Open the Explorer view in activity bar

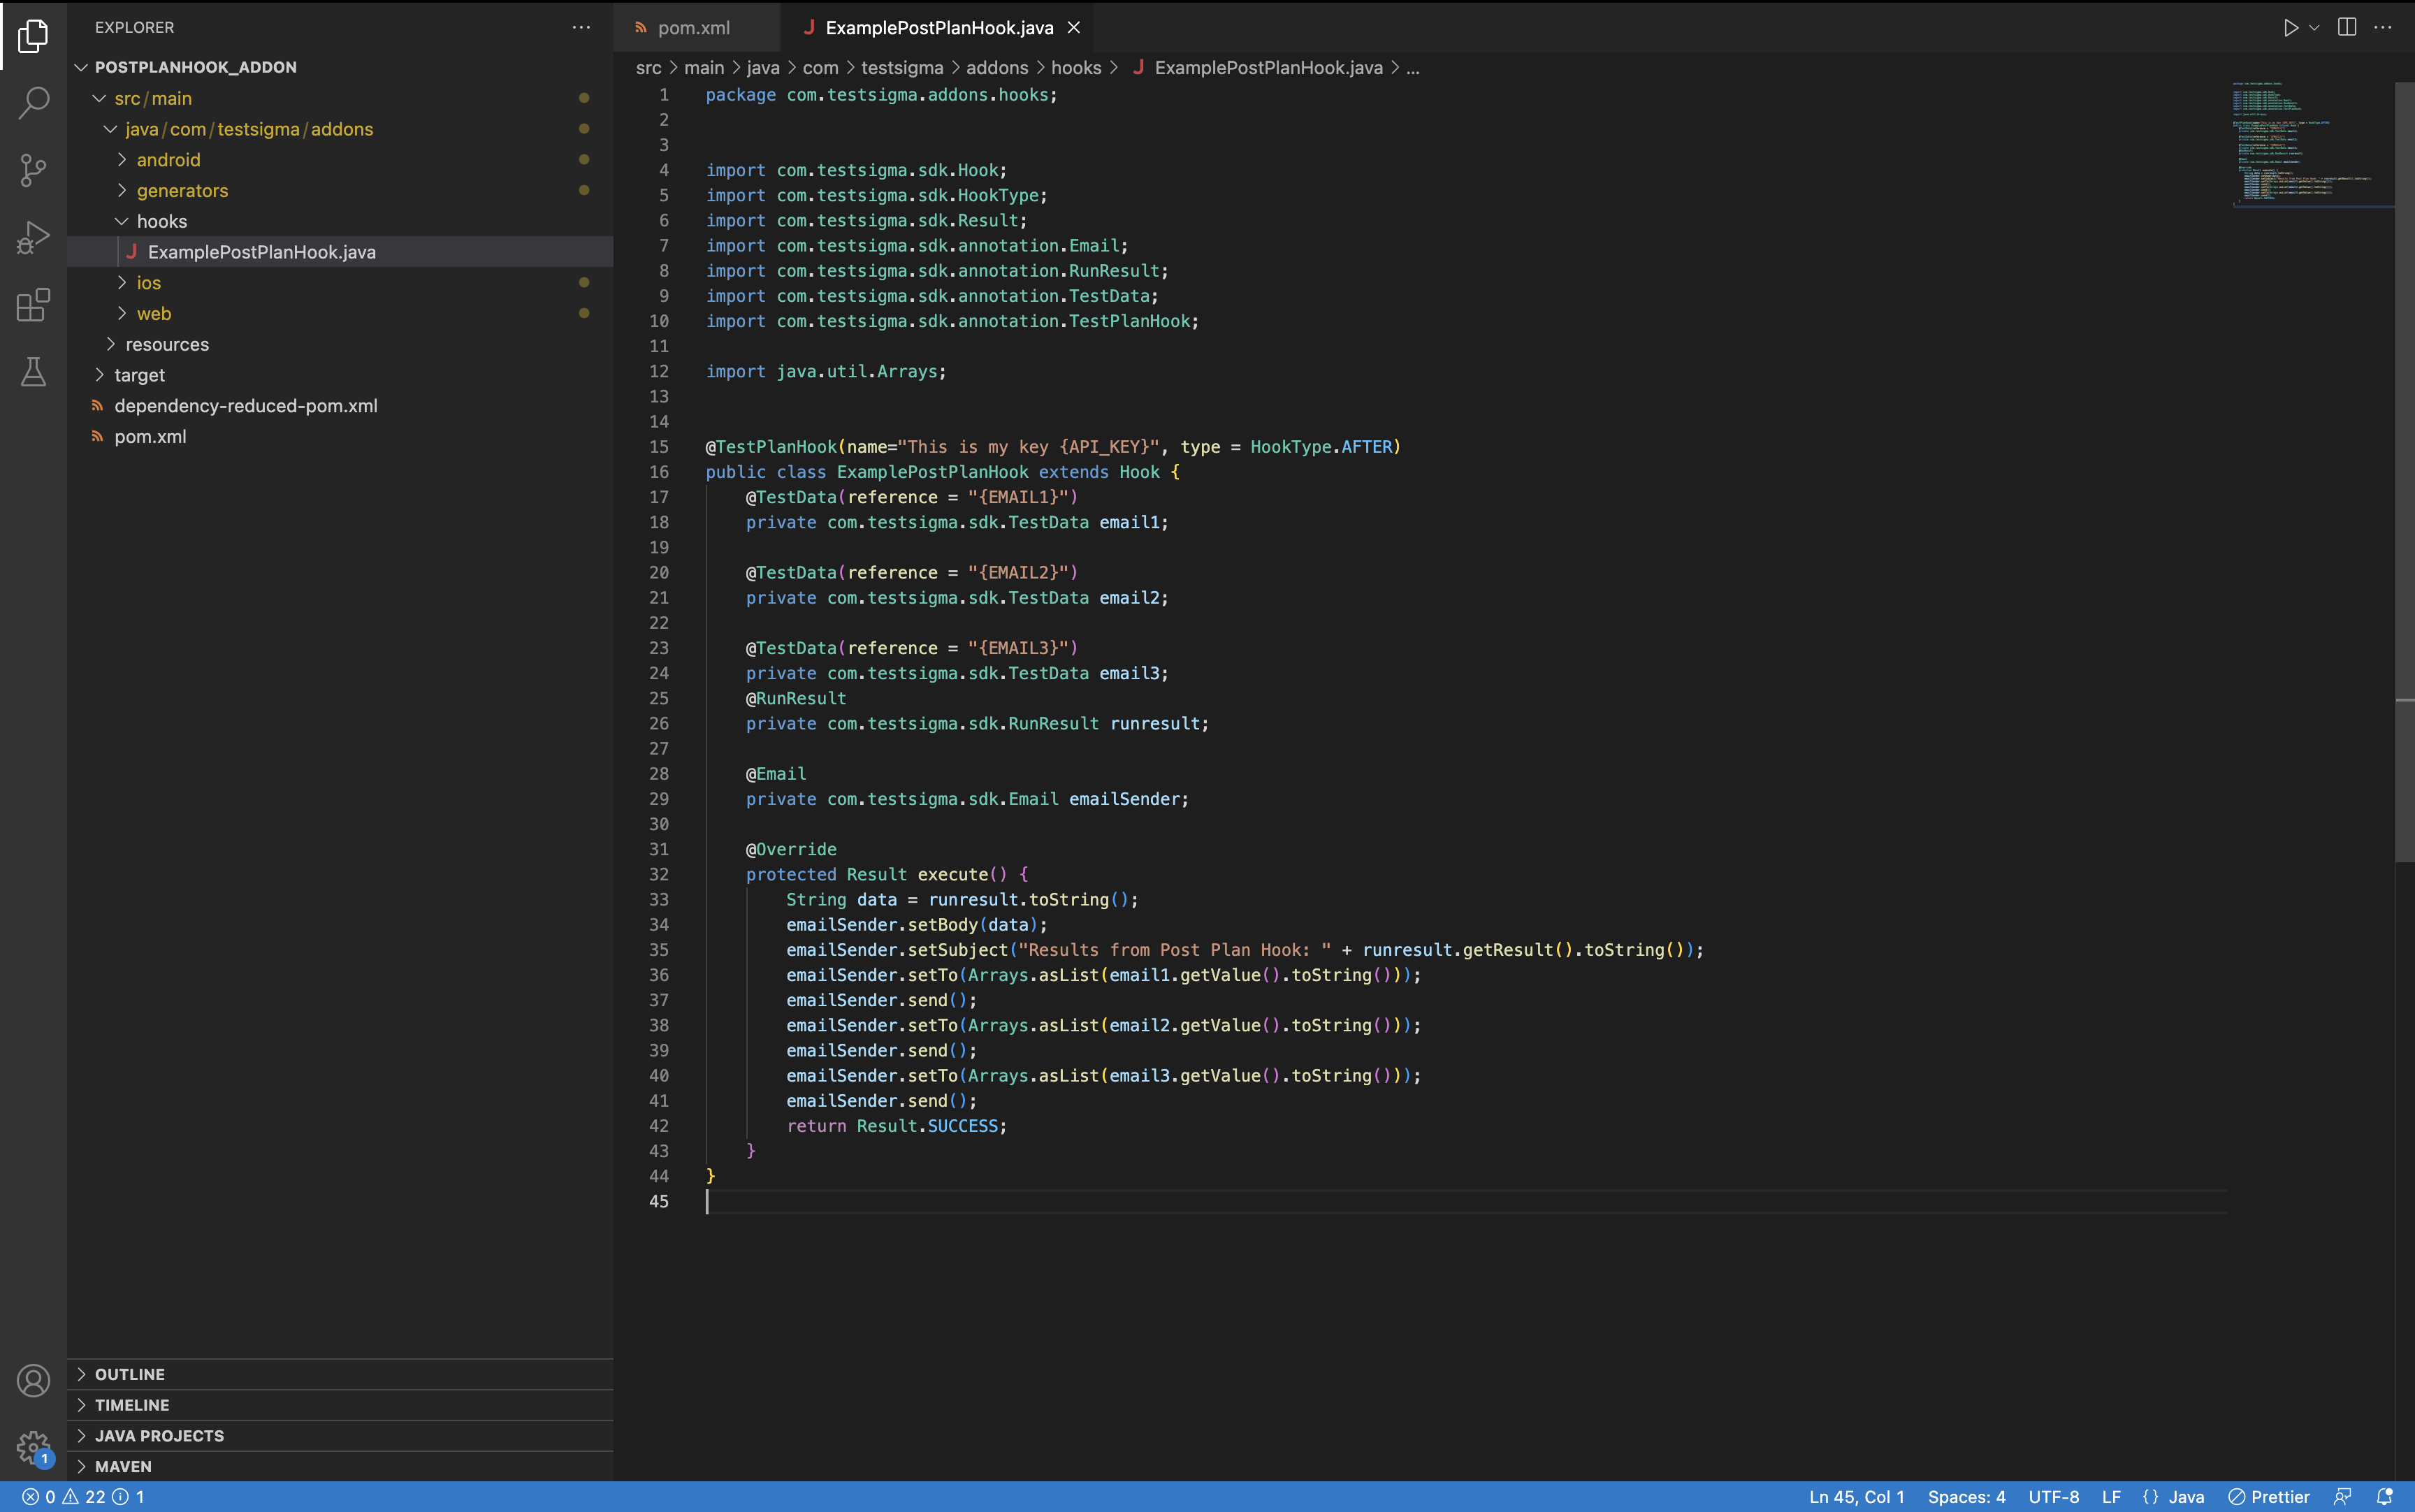[33, 35]
